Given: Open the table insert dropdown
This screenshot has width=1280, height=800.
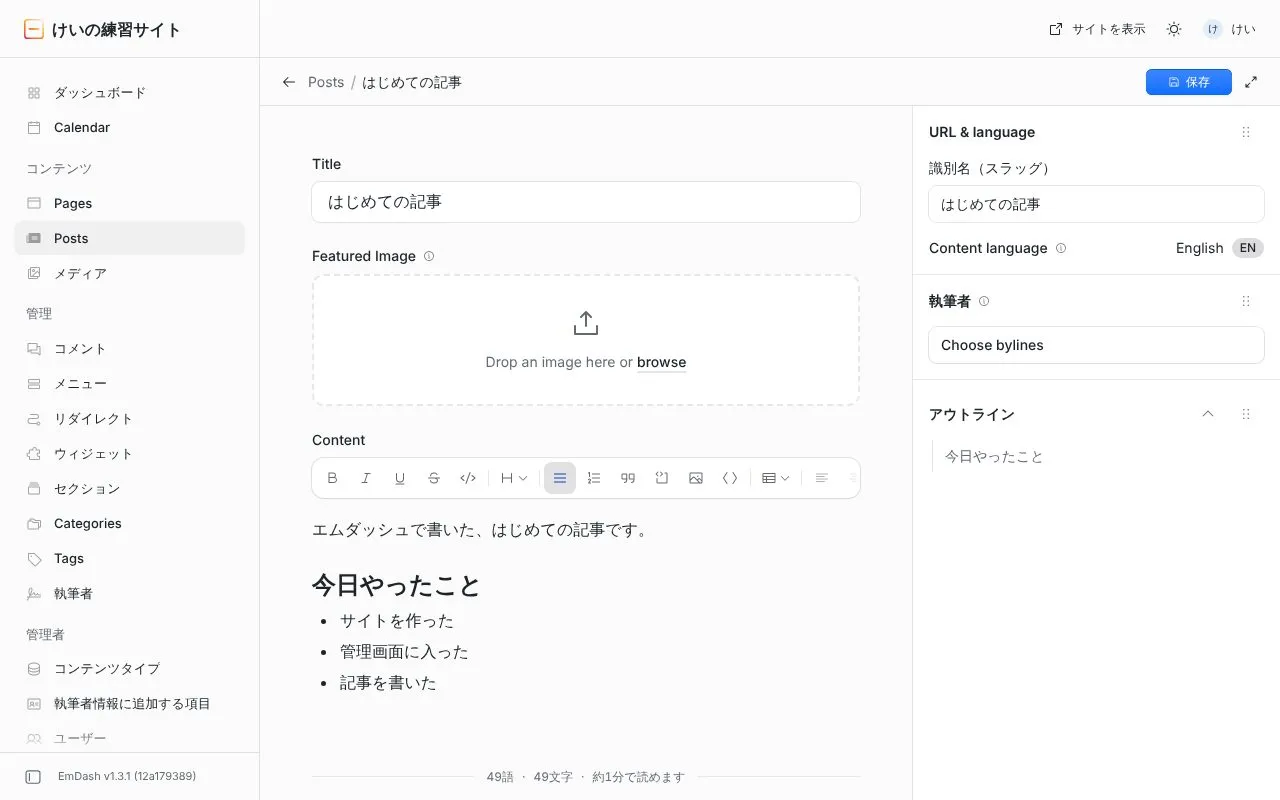Looking at the screenshot, I should [x=776, y=478].
